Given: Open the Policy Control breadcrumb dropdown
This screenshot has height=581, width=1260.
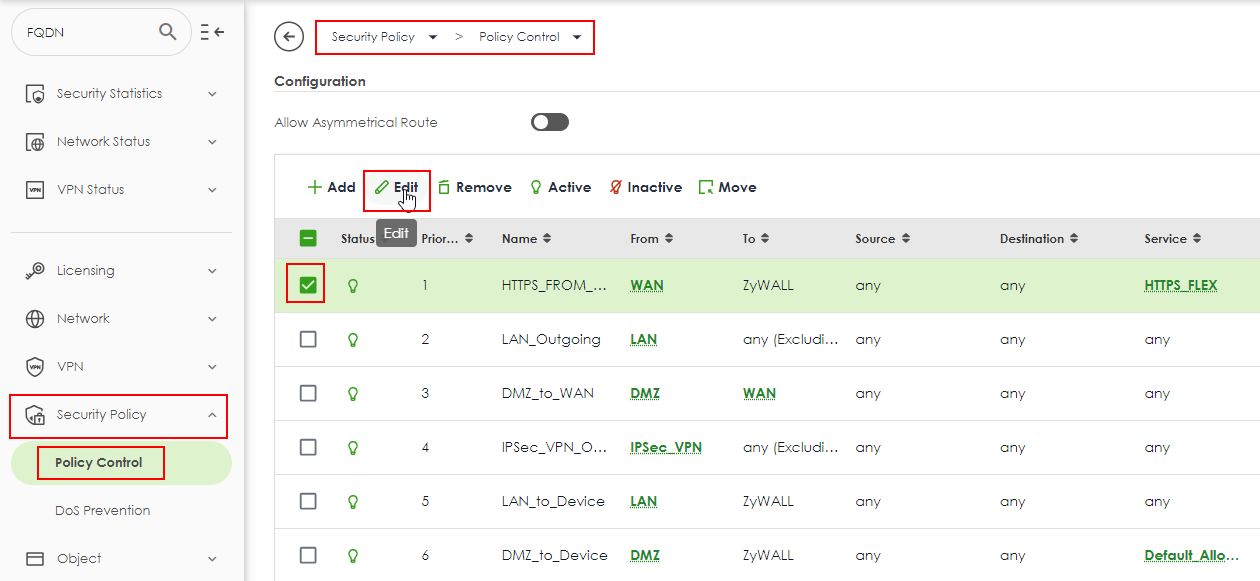Looking at the screenshot, I should 577,37.
